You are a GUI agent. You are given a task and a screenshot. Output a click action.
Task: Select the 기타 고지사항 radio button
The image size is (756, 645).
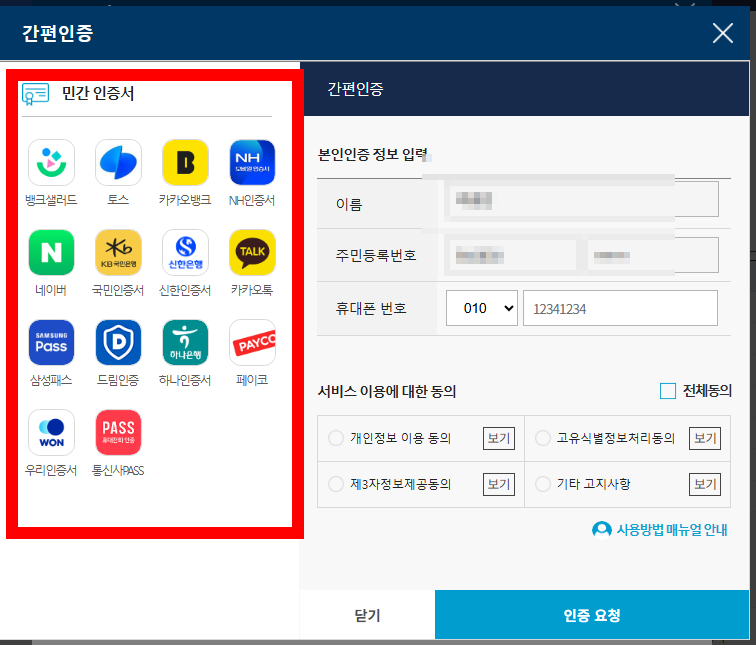543,484
